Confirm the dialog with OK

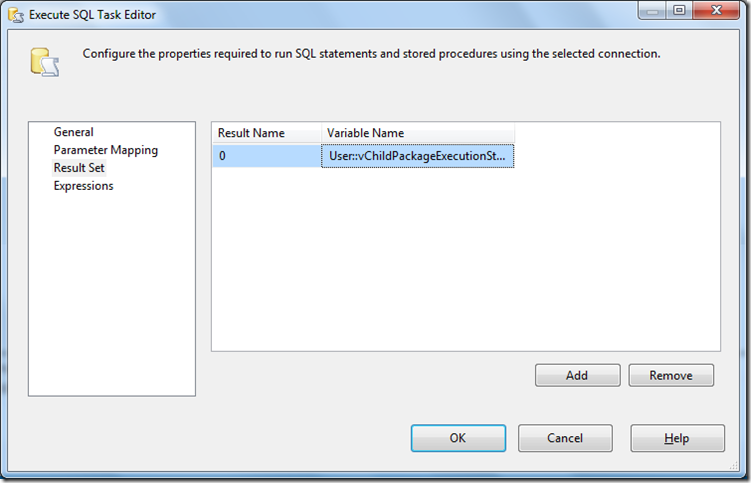(457, 438)
